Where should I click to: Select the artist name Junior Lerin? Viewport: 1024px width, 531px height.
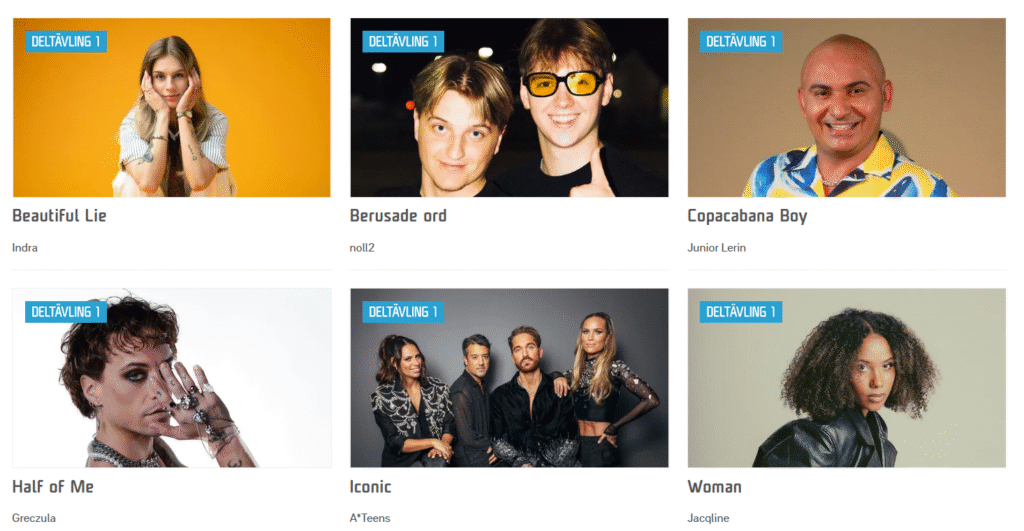click(716, 248)
